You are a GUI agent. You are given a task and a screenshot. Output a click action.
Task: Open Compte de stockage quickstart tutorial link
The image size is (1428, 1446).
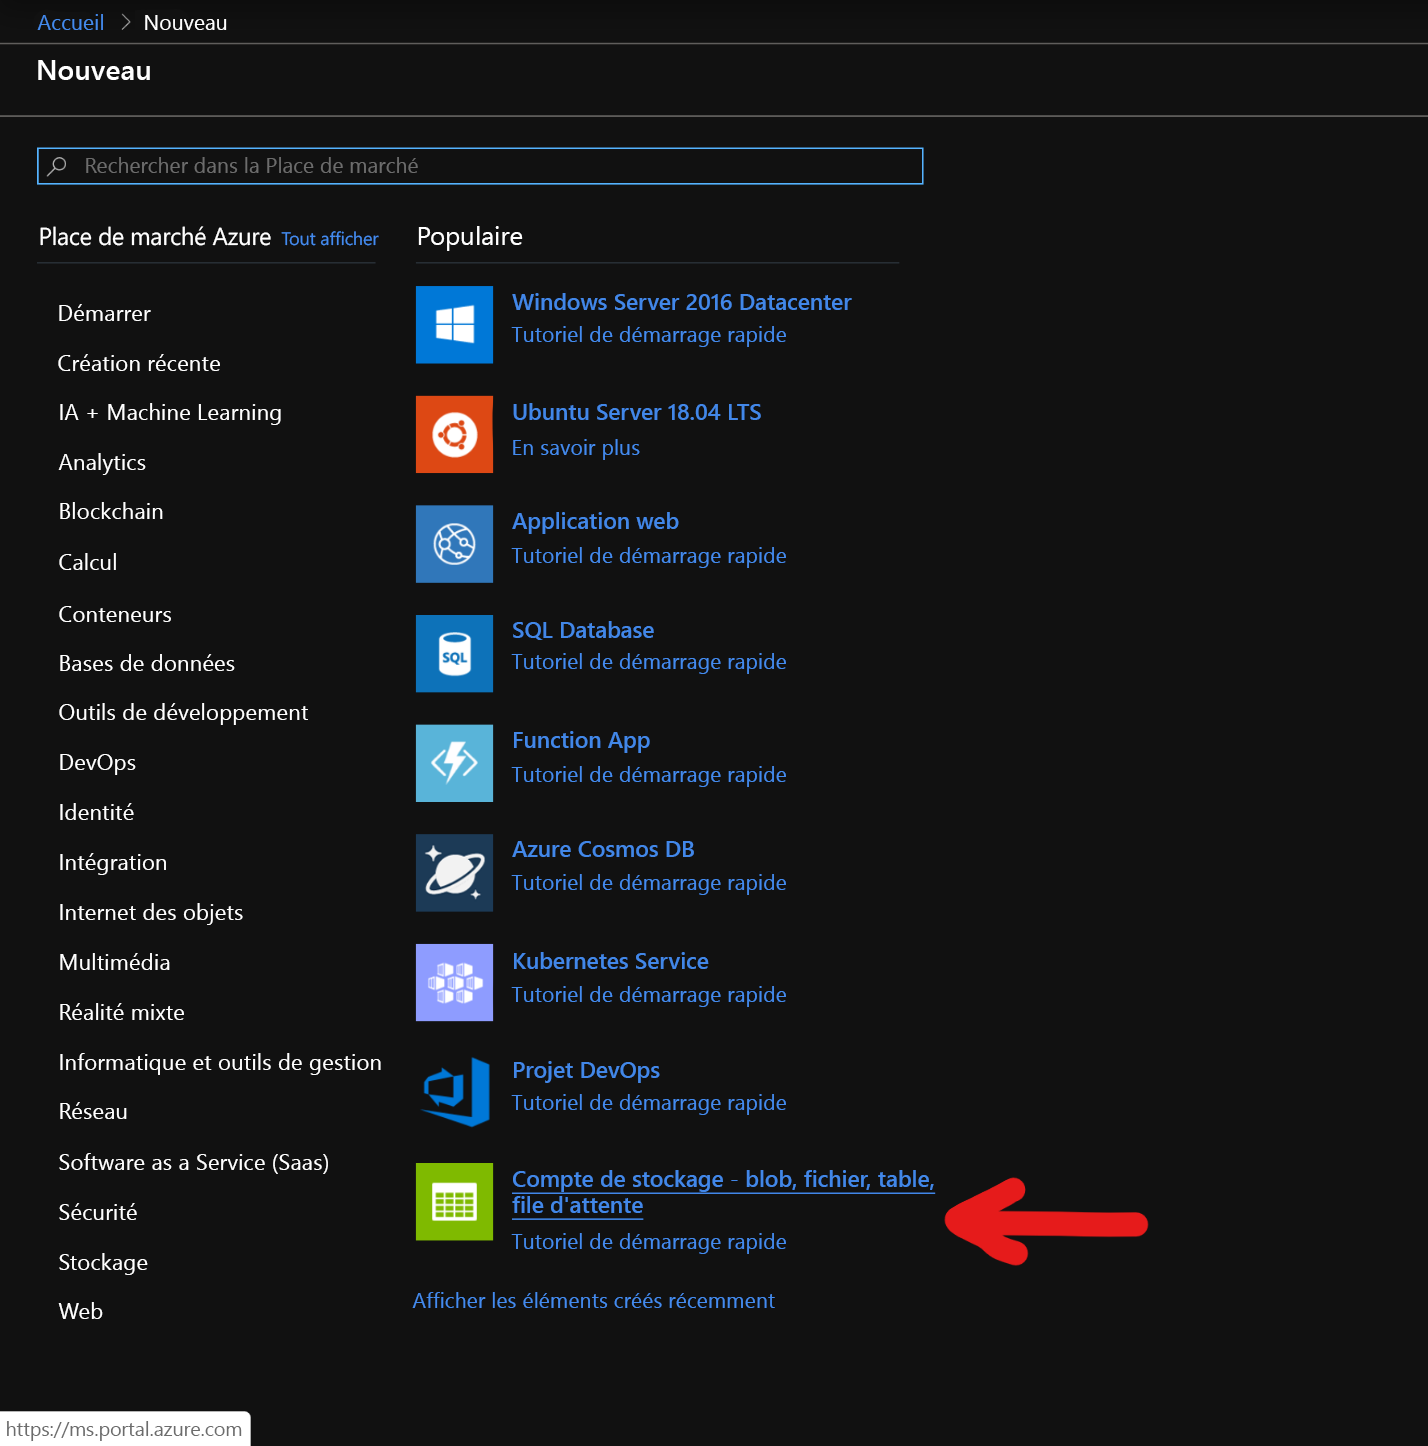649,1242
